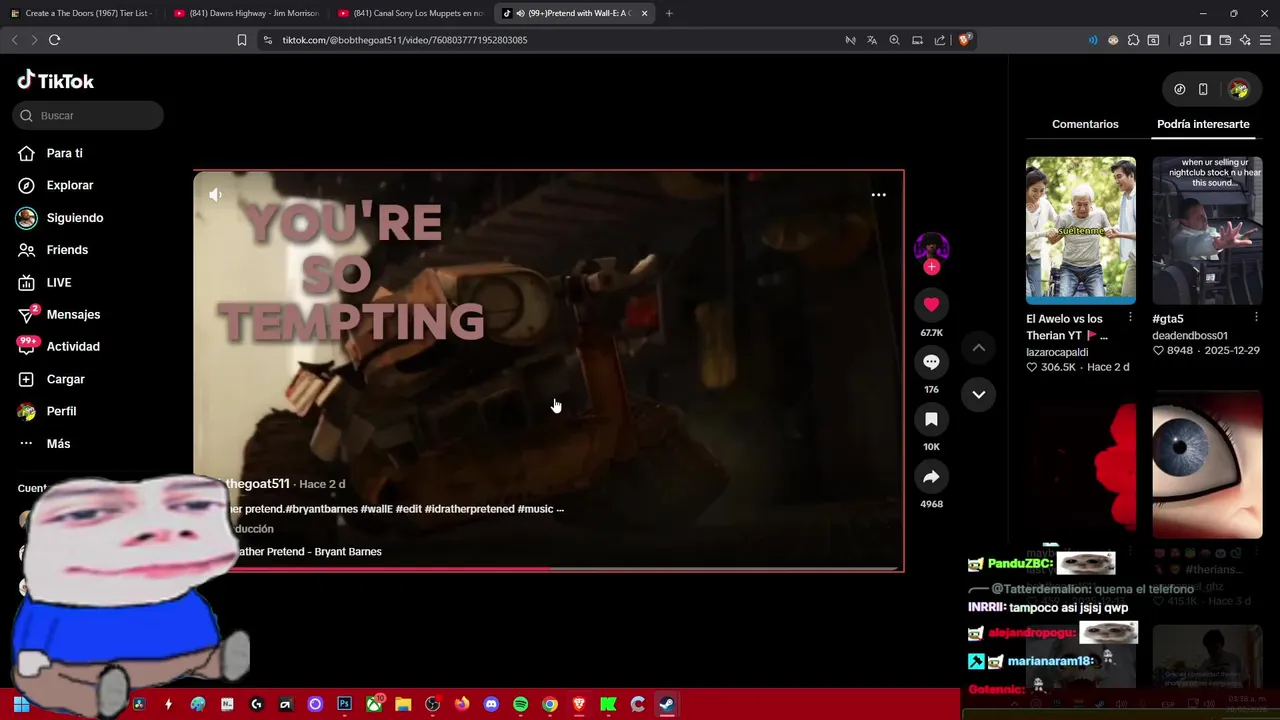The height and width of the screenshot is (720, 1280).
Task: Open options for #gta5 video
Action: pos(1256,317)
